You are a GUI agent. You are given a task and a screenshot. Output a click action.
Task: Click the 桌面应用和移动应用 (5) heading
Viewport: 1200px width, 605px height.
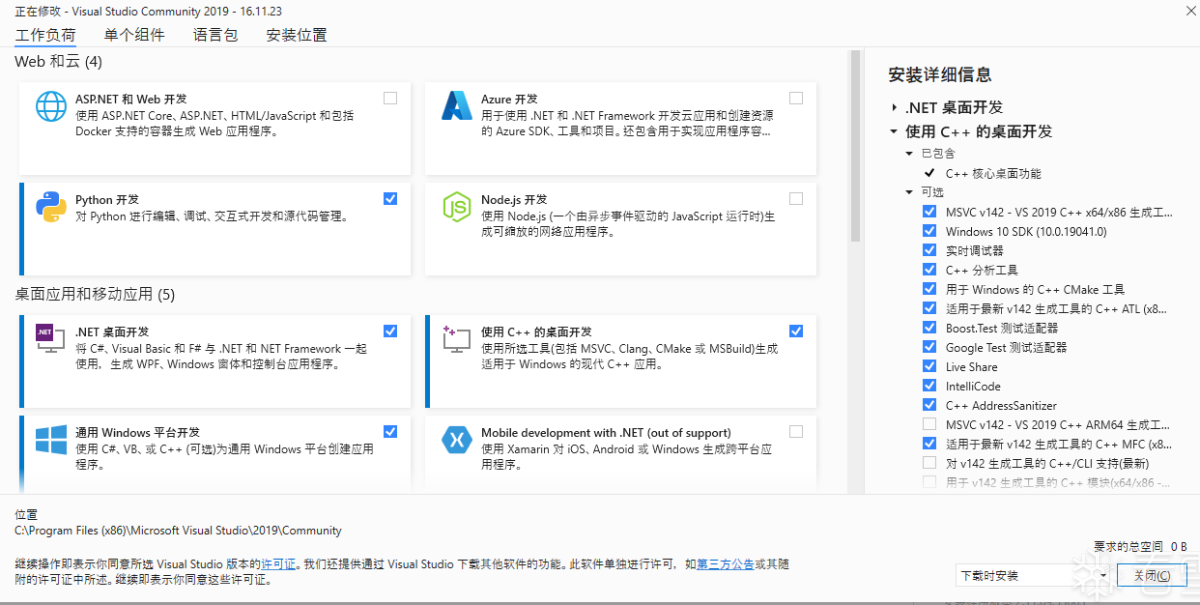(x=95, y=294)
